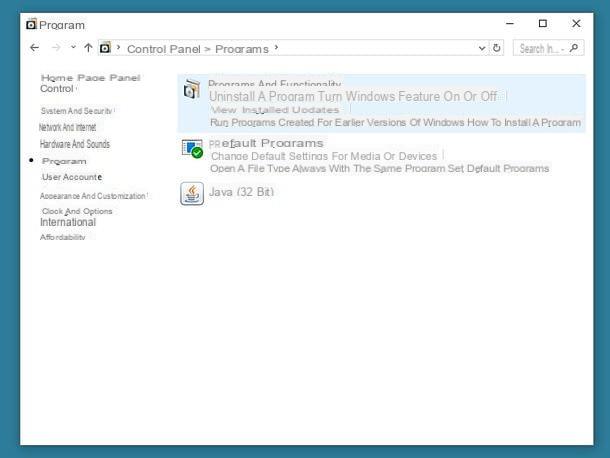
Task: Open Set Default Programs link
Action: [498, 168]
